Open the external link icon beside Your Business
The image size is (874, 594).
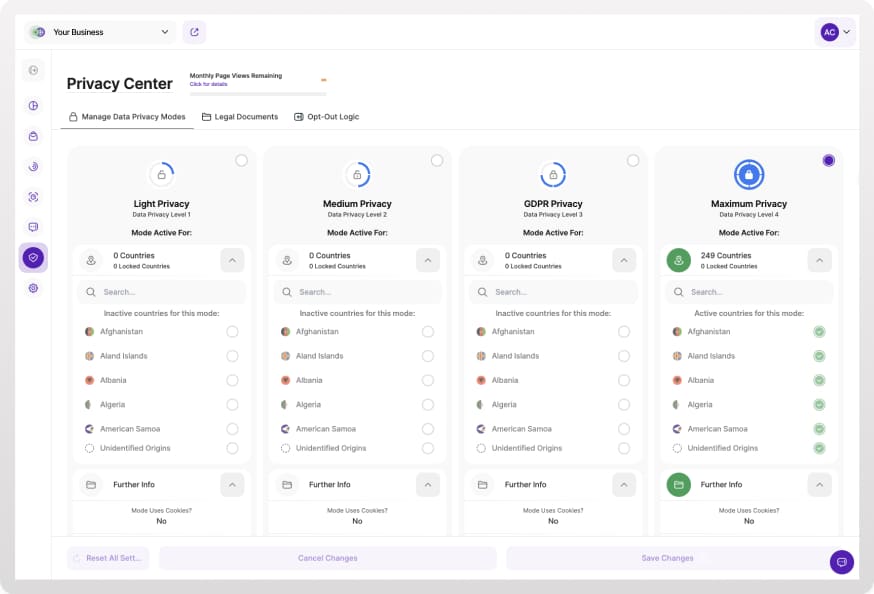click(x=194, y=32)
